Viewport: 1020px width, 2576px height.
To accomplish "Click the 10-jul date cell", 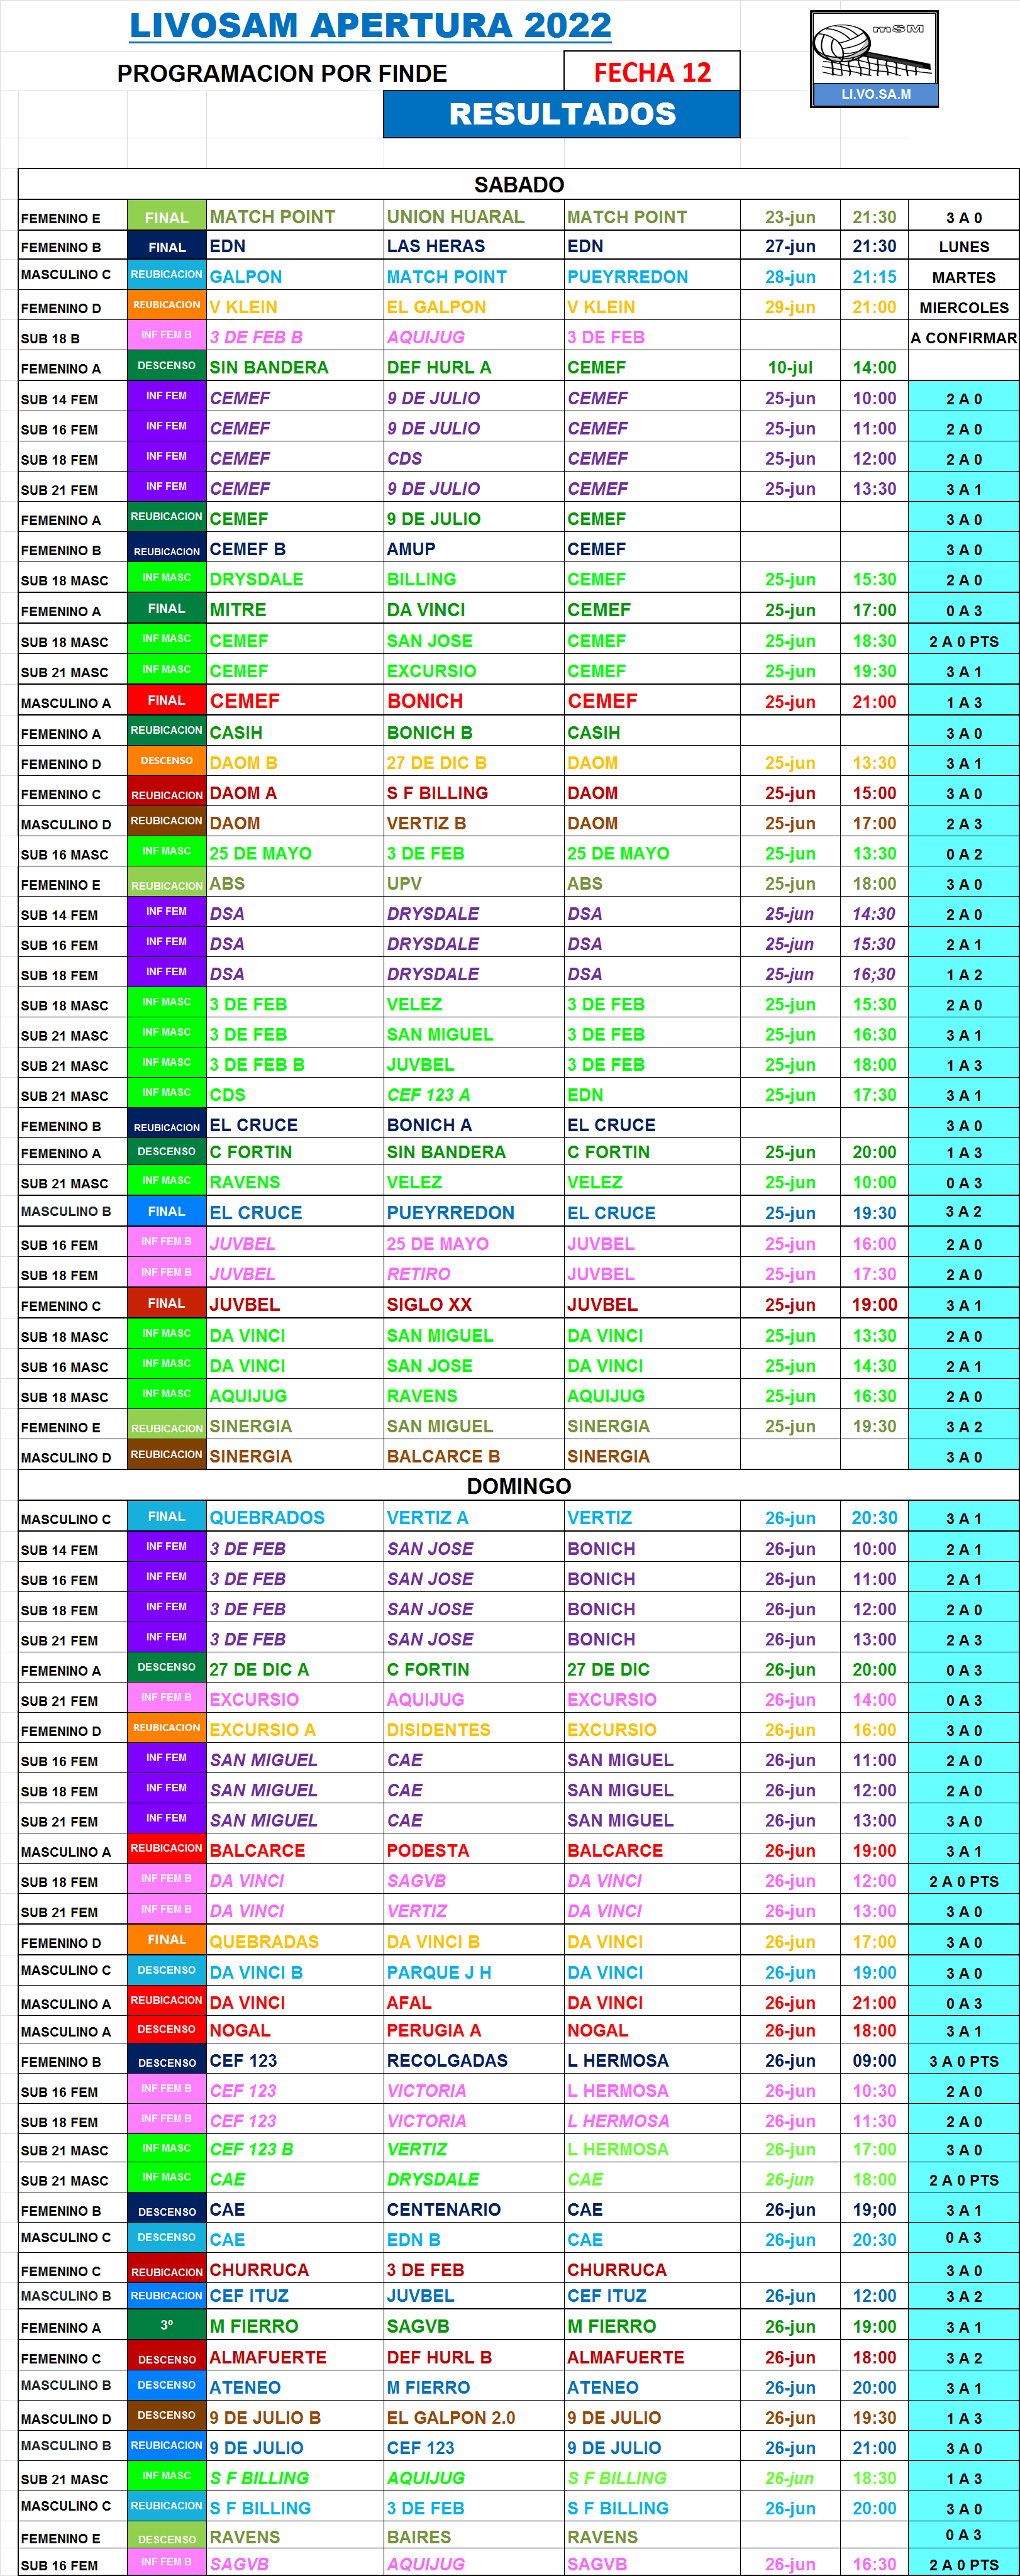I will pyautogui.click(x=790, y=367).
